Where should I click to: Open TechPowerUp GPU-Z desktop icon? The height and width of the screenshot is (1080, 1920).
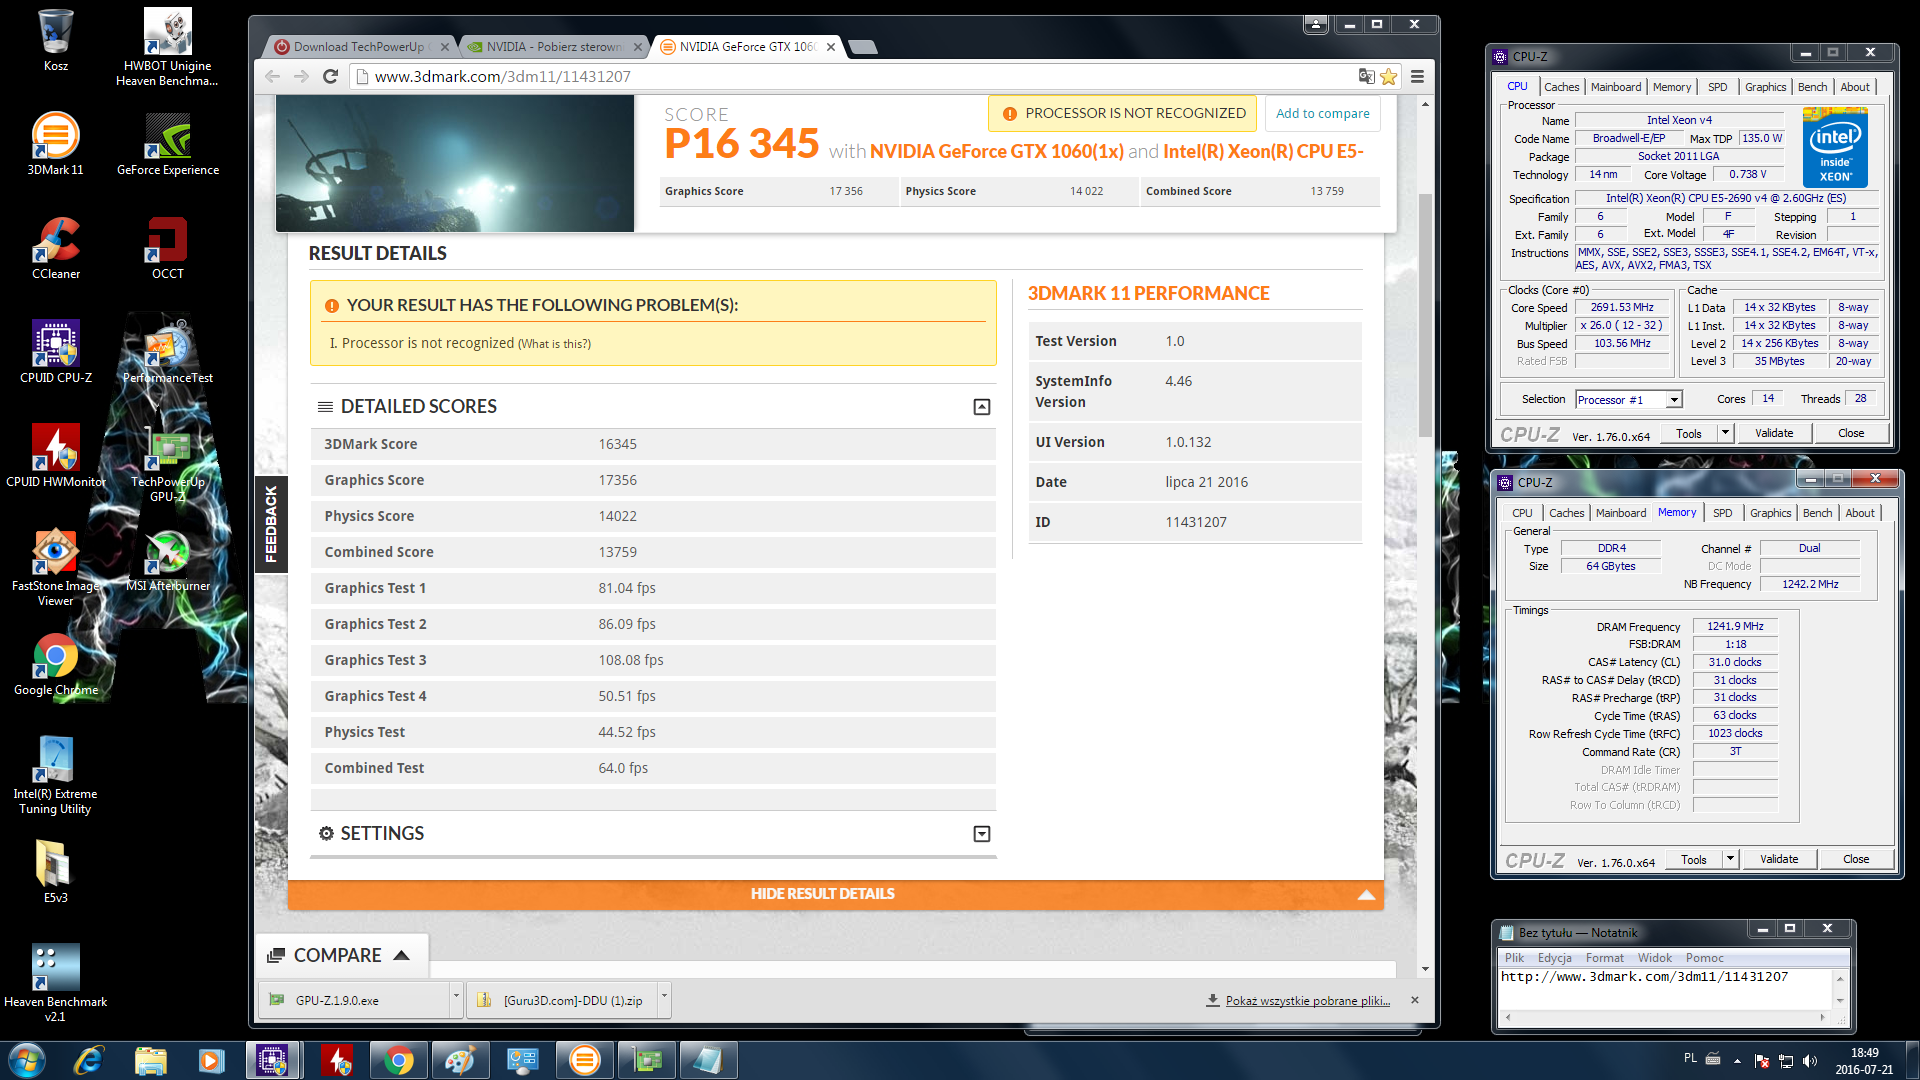168,464
